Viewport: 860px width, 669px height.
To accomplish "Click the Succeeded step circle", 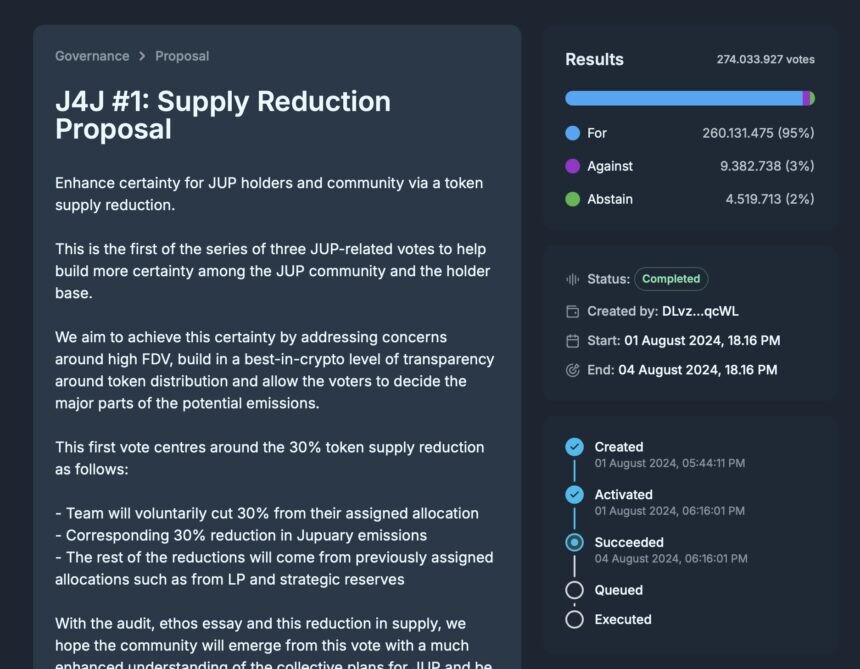I will tap(574, 542).
